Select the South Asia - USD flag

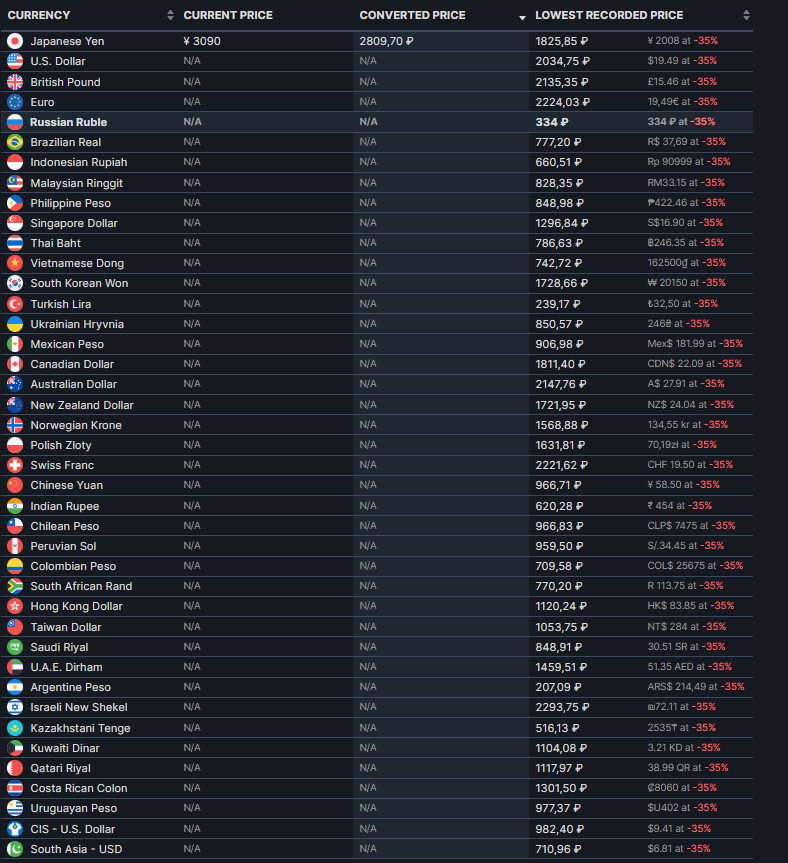[x=15, y=849]
